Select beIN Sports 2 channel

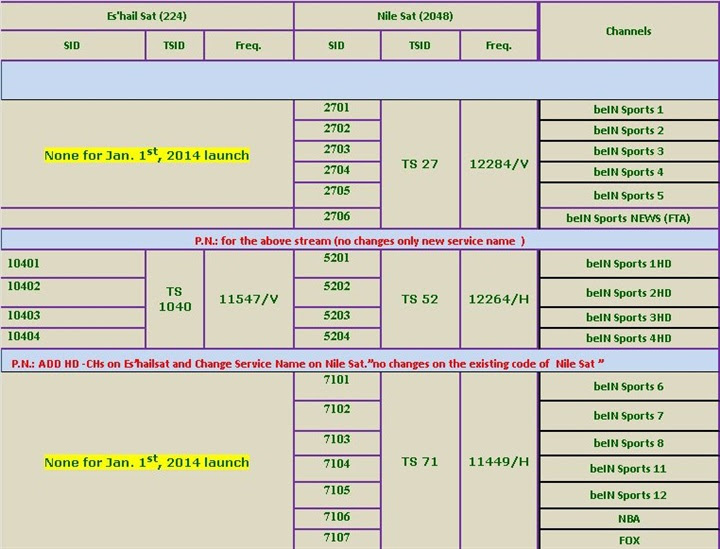pyautogui.click(x=629, y=131)
